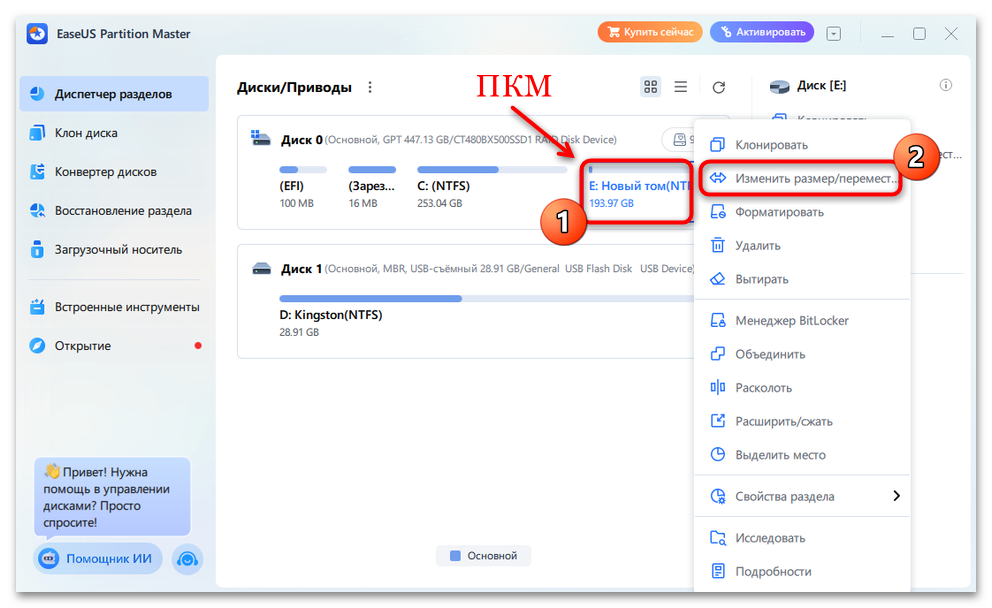Choose Клонировать from the context menu

click(802, 145)
